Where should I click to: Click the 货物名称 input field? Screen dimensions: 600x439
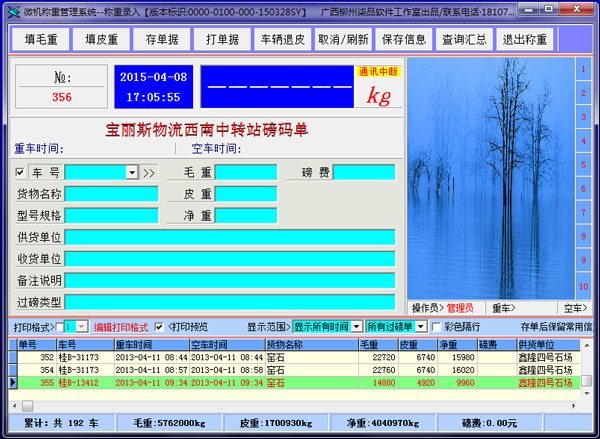coord(111,194)
